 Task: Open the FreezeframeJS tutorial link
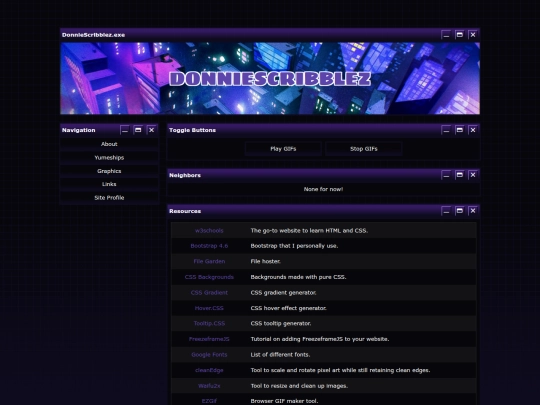209,339
